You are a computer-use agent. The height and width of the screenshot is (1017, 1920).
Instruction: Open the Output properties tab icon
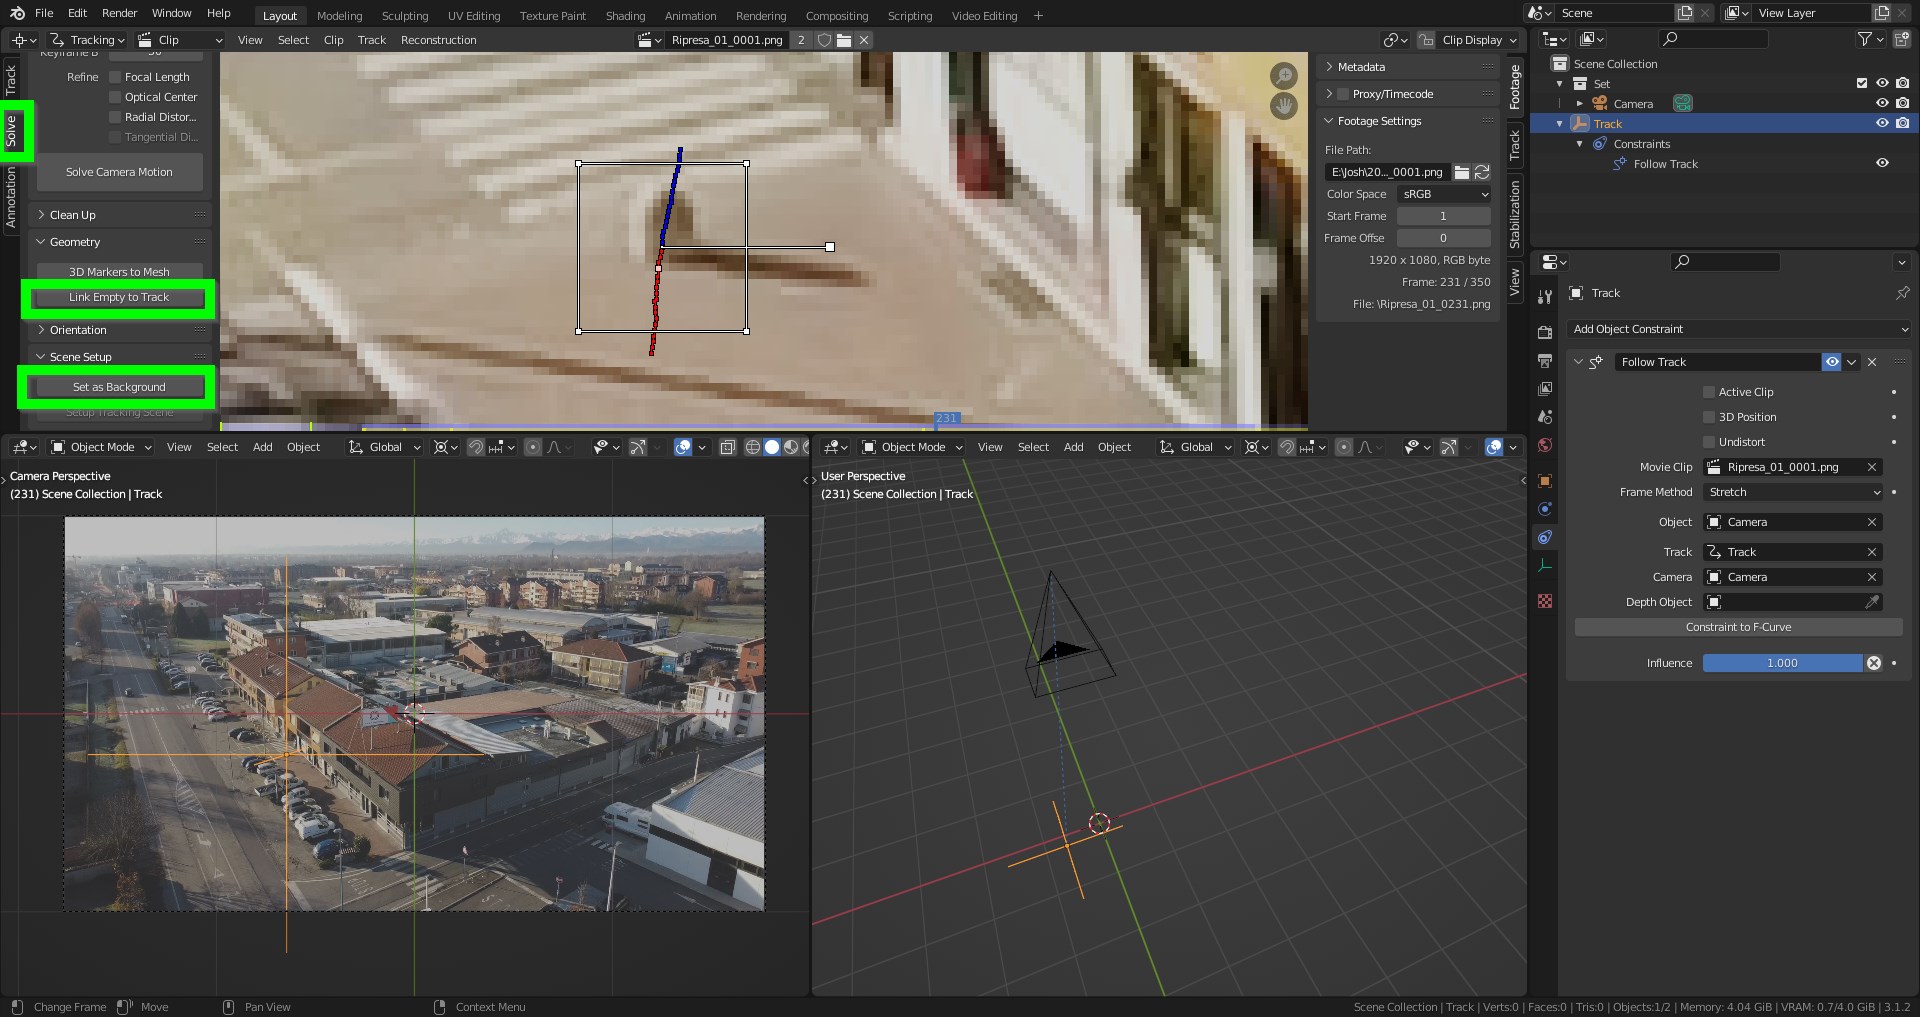(x=1545, y=360)
